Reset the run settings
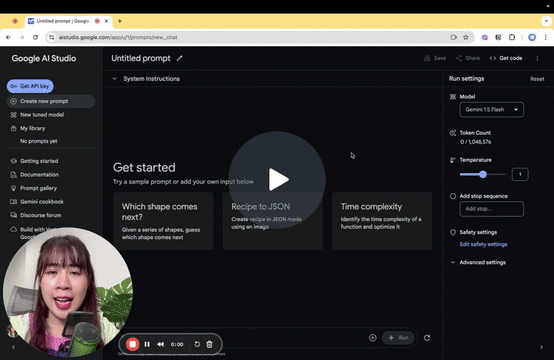 [537, 79]
